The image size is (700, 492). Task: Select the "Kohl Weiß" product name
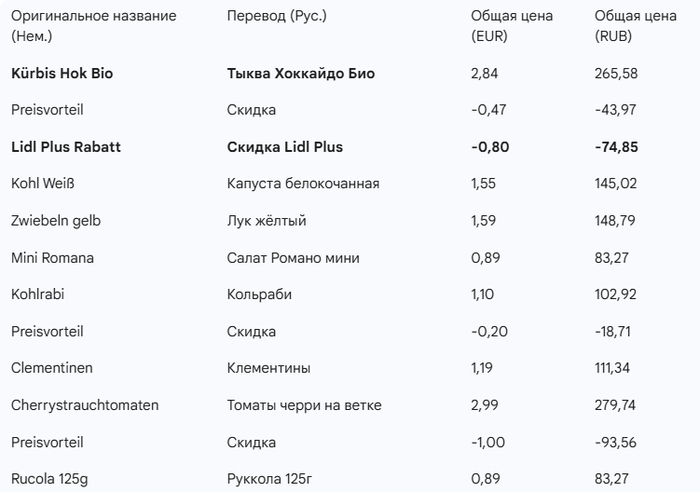click(x=43, y=184)
